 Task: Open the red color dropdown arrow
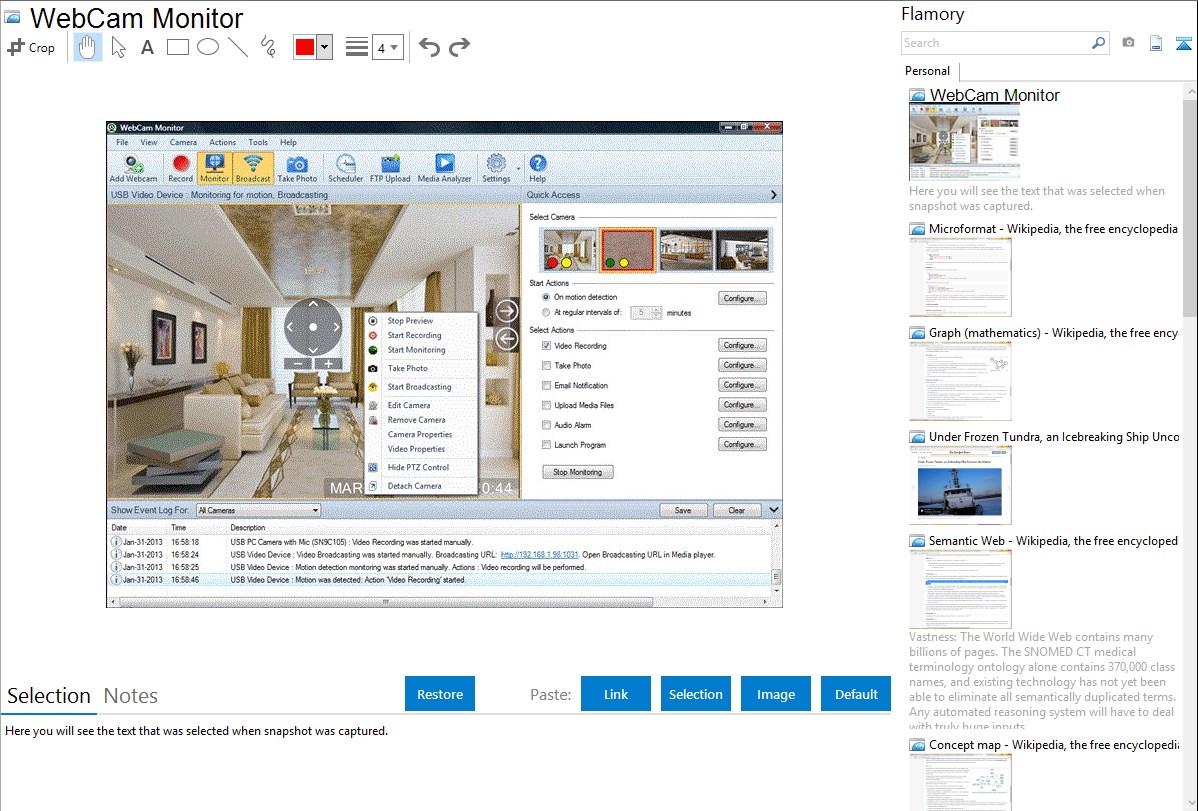[x=325, y=47]
